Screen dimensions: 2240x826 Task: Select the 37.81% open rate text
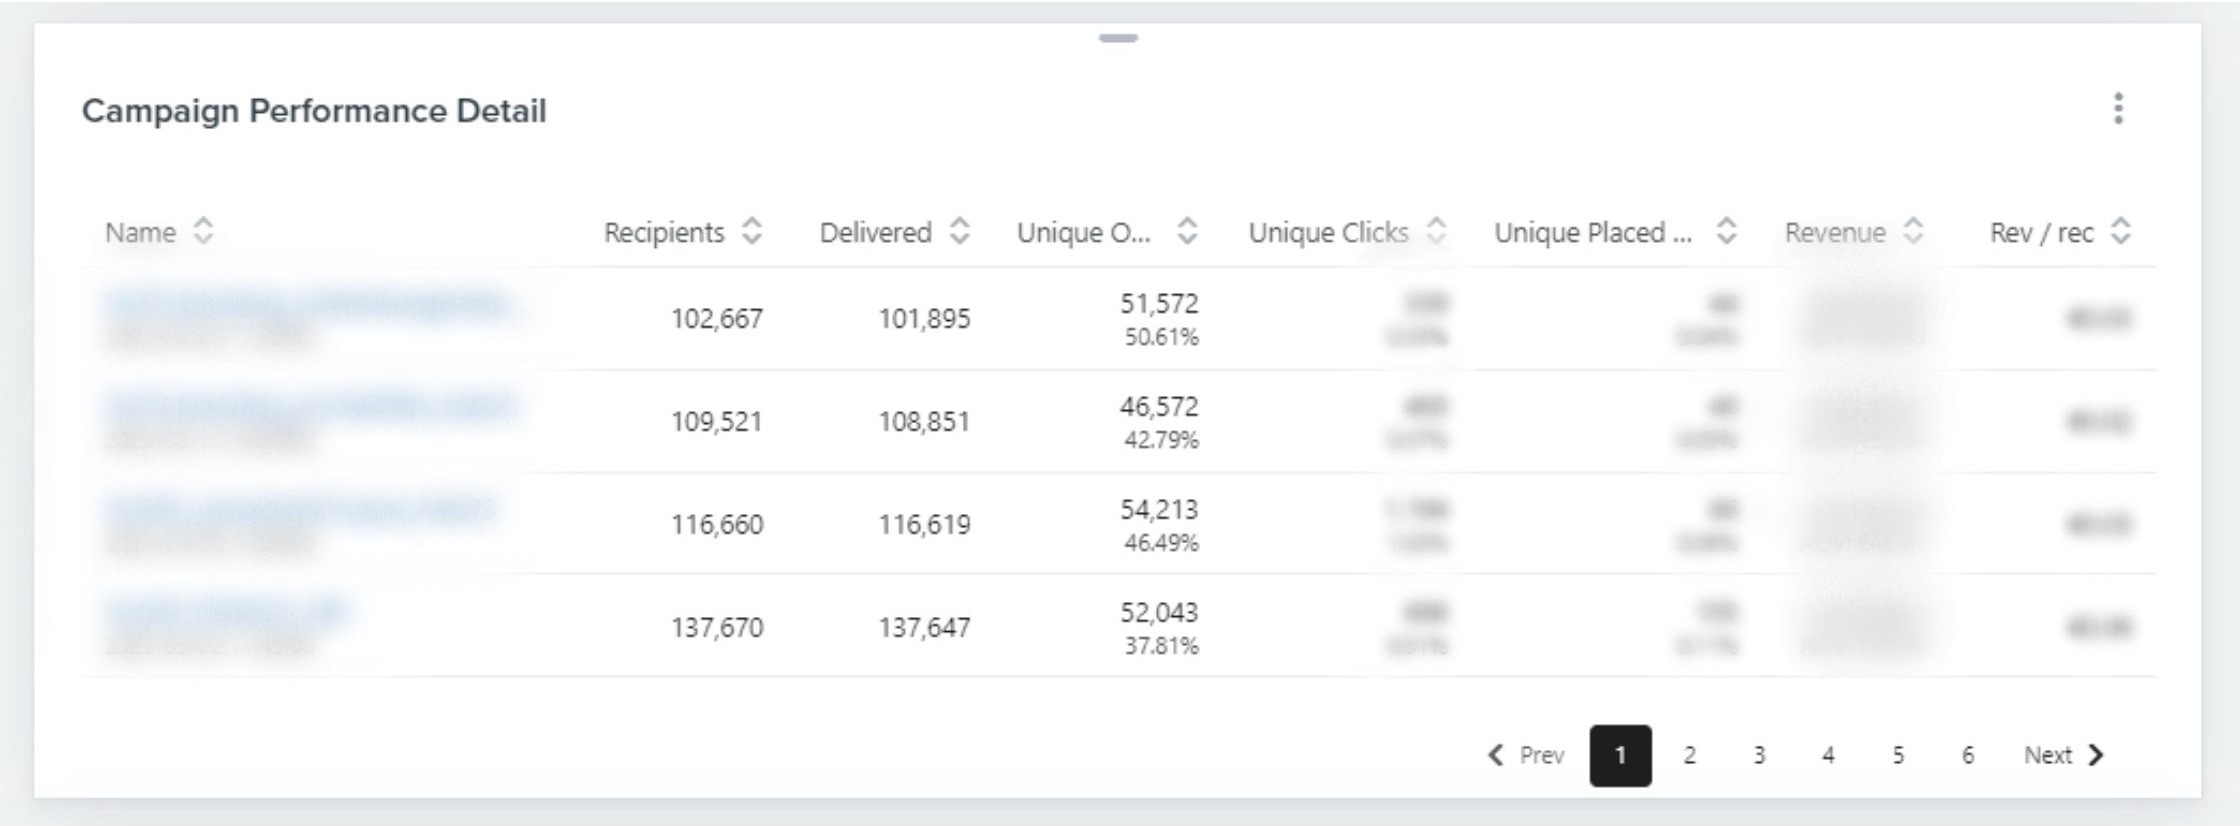(x=1161, y=646)
